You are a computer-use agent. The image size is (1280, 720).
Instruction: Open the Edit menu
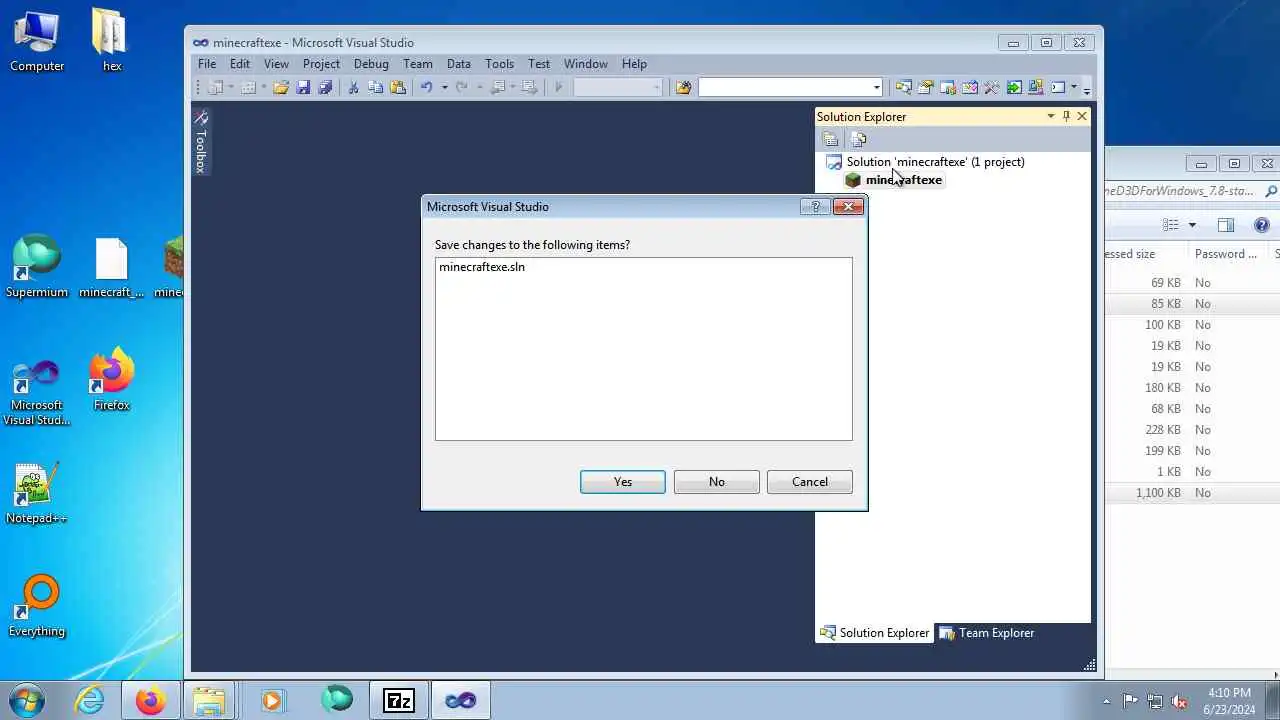point(240,64)
